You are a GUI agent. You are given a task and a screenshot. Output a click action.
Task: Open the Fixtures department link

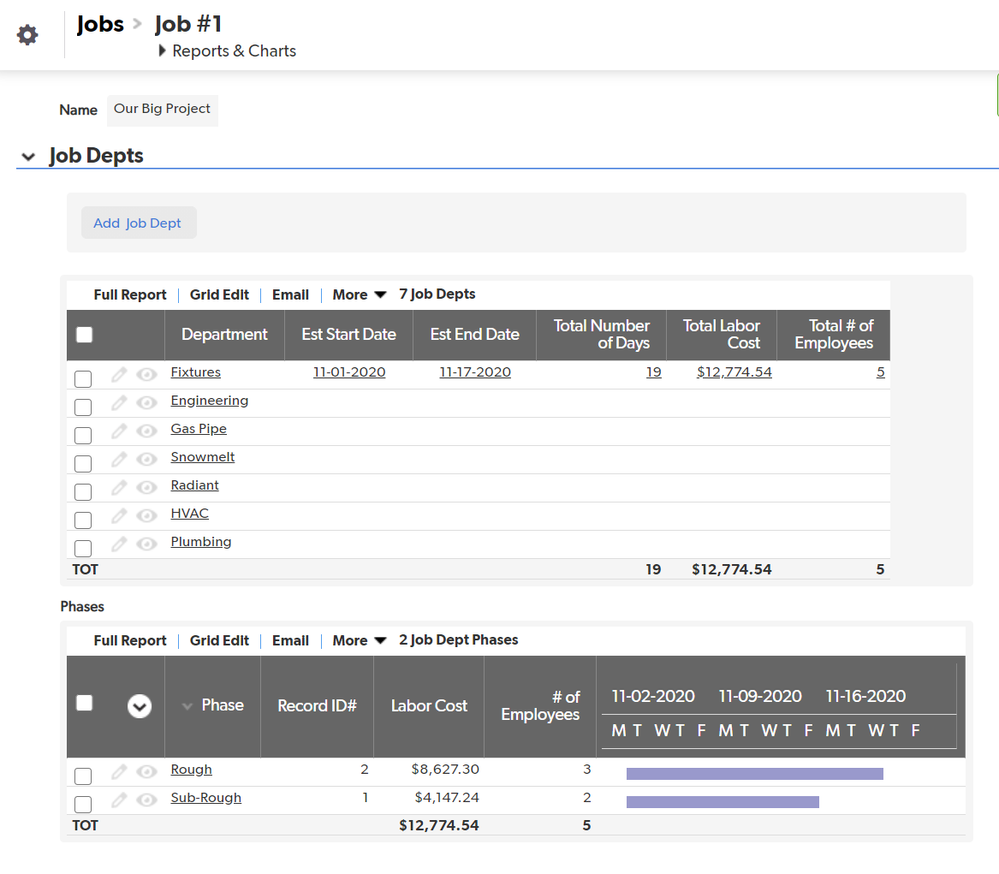196,372
